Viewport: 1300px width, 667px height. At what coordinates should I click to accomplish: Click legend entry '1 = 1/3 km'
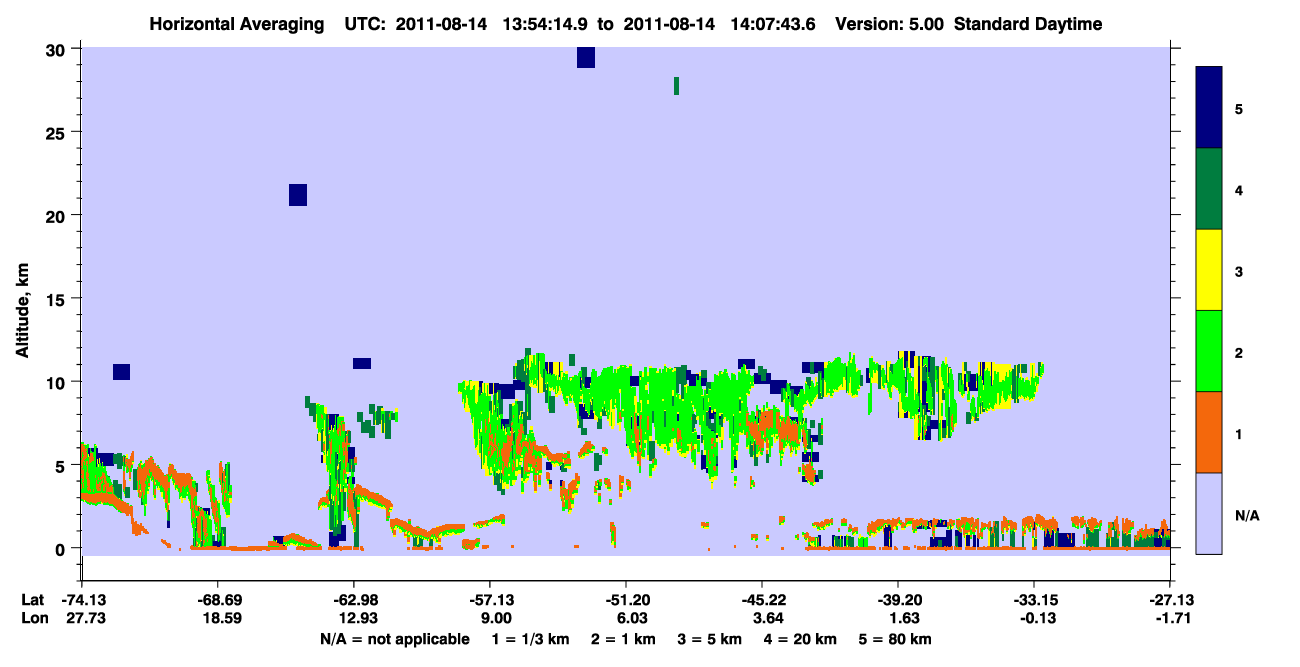click(x=531, y=639)
